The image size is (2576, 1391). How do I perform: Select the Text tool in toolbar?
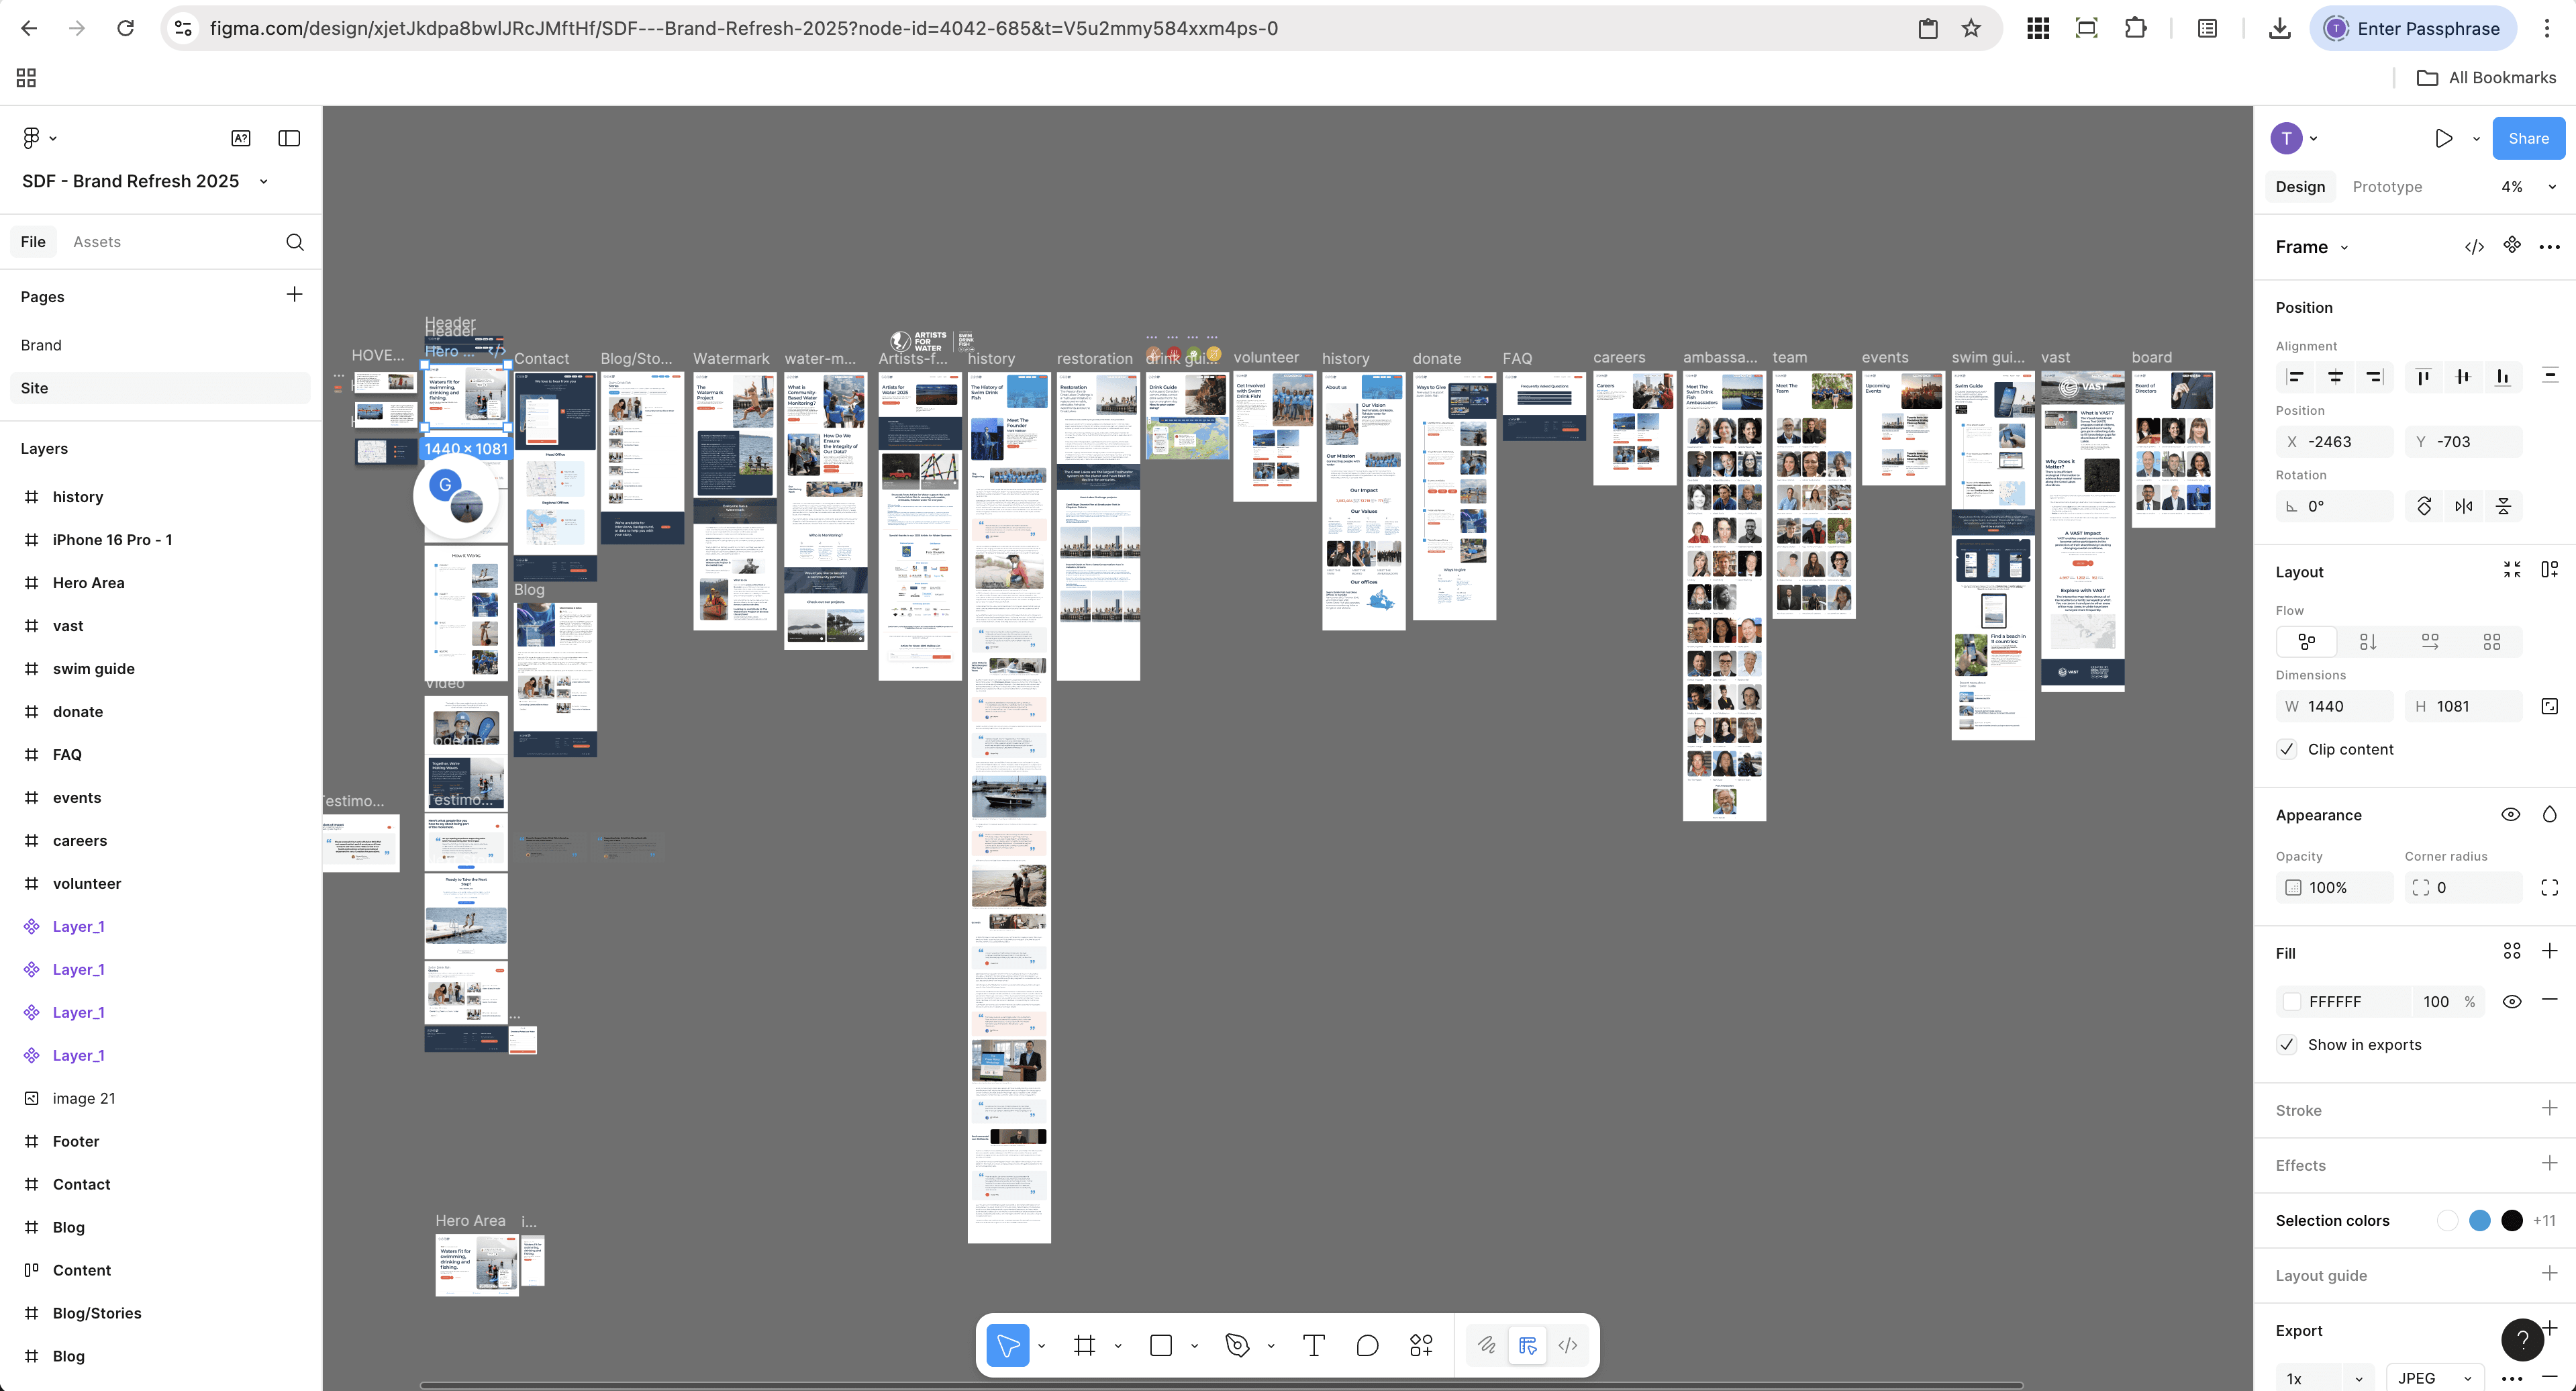(1314, 1345)
